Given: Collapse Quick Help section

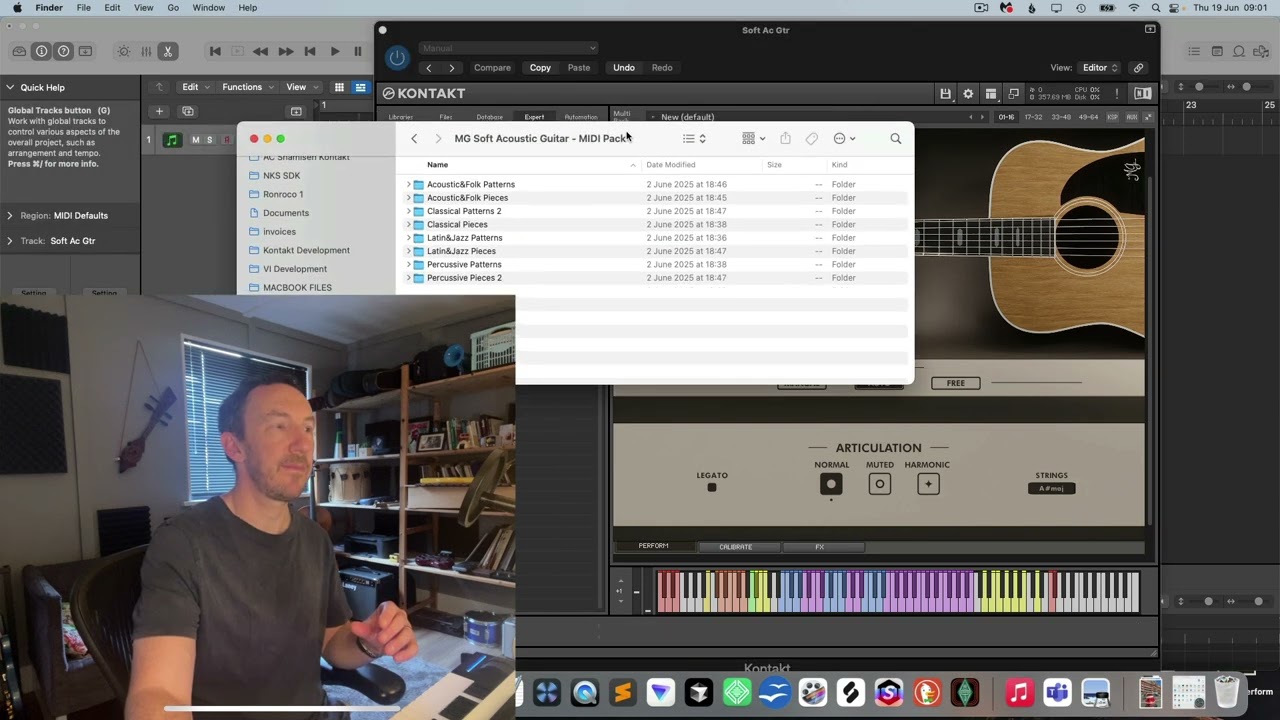Looking at the screenshot, I should coord(10,87).
